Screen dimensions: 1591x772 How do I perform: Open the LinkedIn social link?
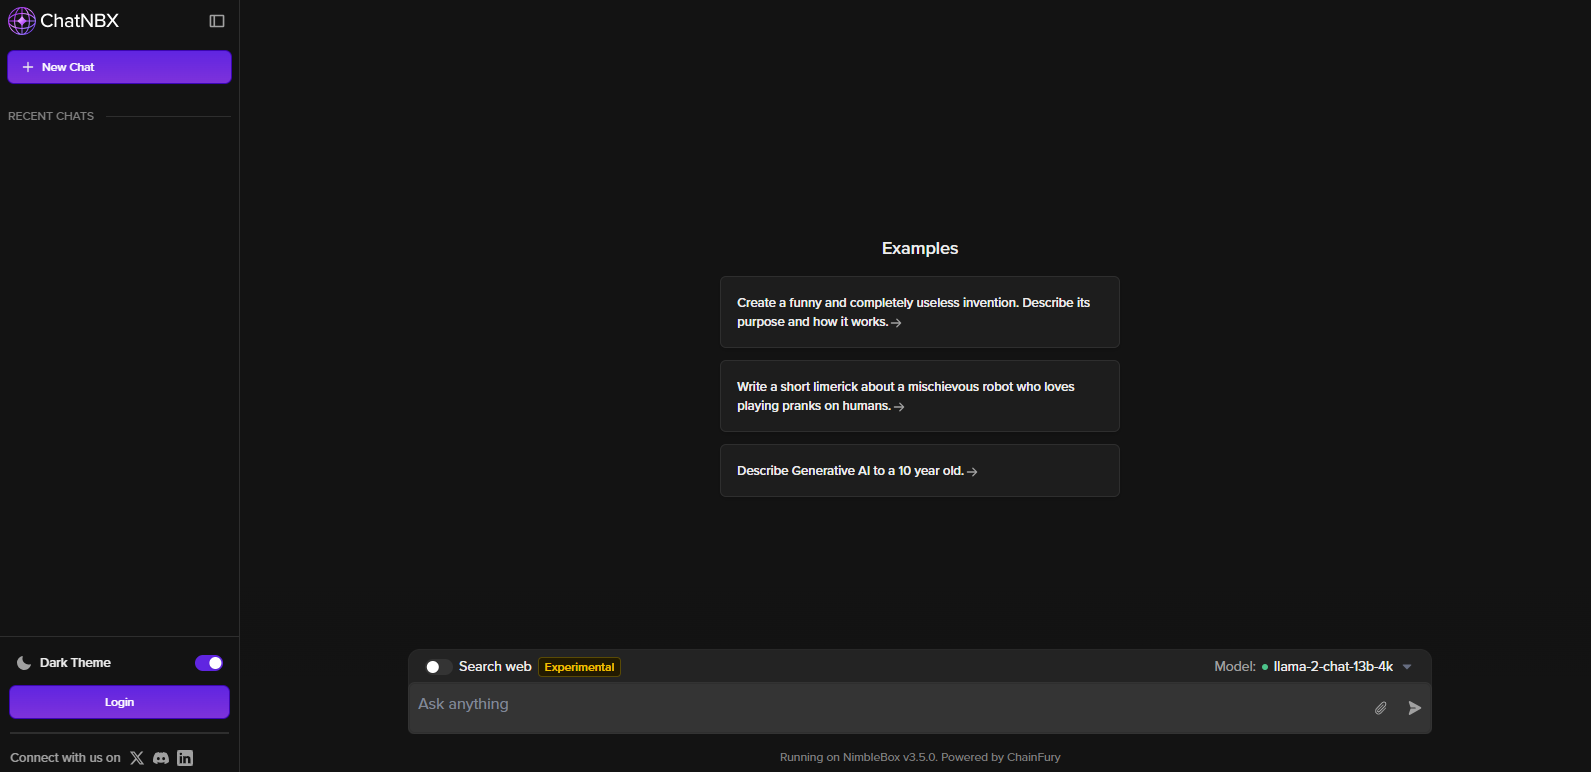coord(185,758)
